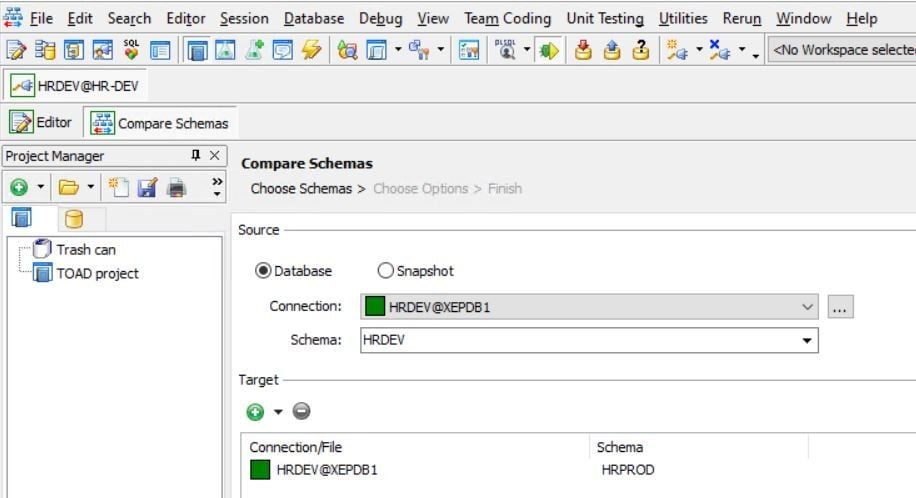Click green add button in Project Manager
The height and width of the screenshot is (498, 916).
tap(19, 187)
